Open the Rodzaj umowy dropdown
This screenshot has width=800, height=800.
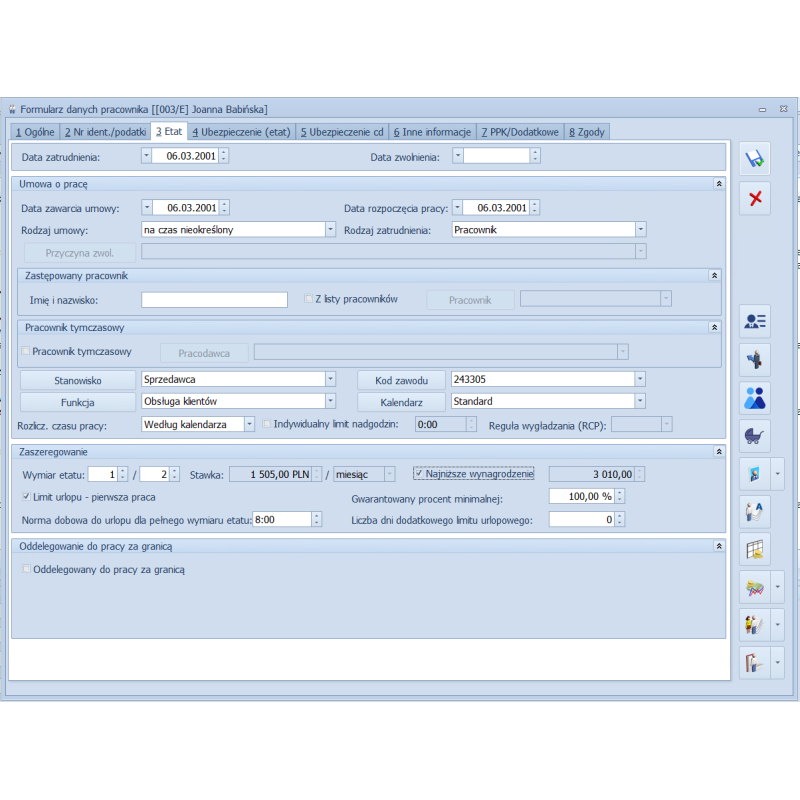(330, 230)
